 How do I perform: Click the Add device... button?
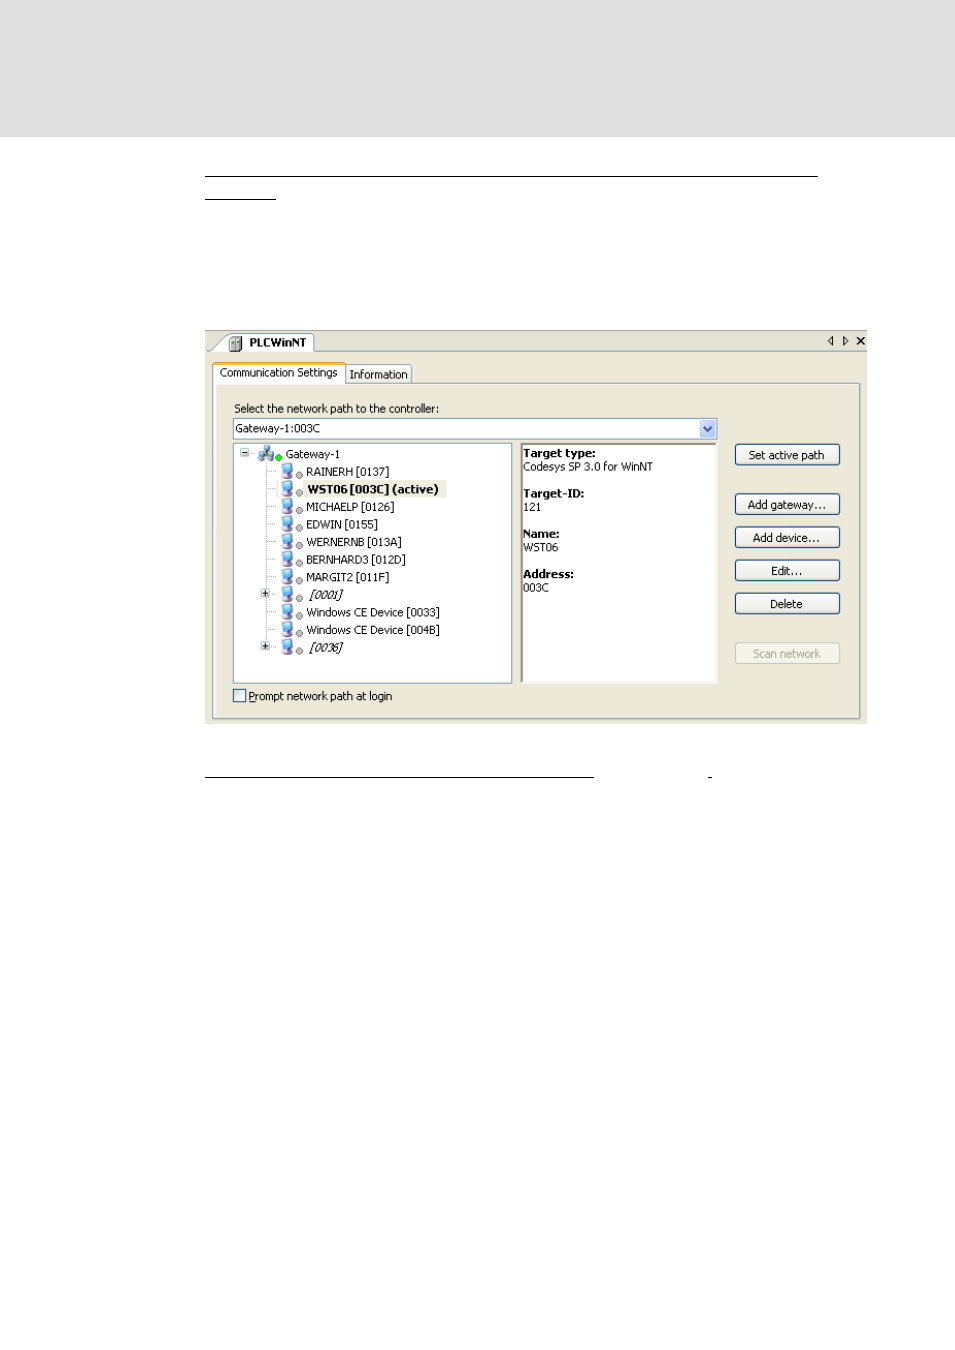coord(787,538)
